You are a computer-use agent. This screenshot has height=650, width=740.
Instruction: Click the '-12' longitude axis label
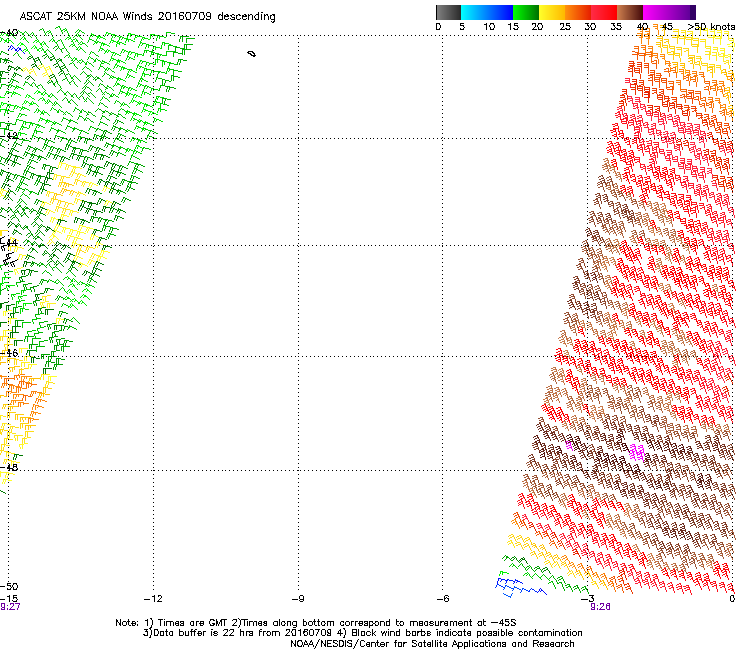click(153, 599)
